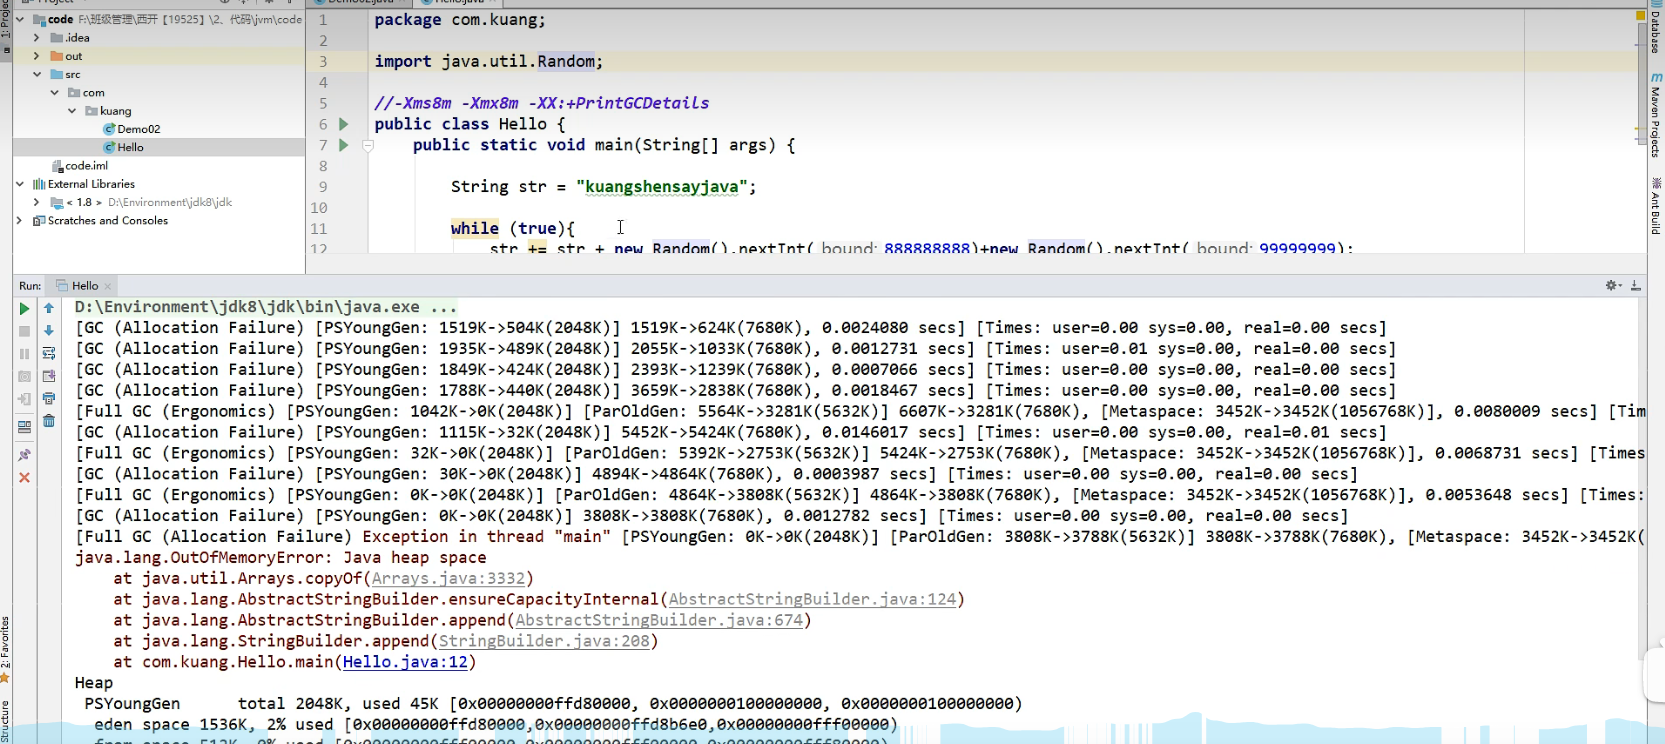Click the grey Stop square in Run panel
The image size is (1665, 744).
pyautogui.click(x=24, y=331)
